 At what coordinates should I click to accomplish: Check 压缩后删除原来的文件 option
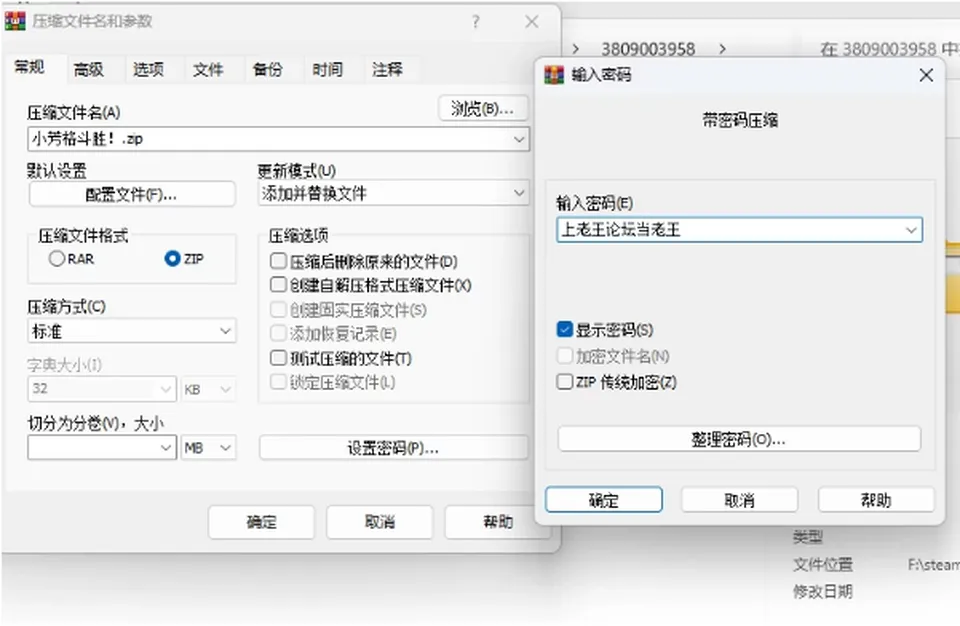point(278,261)
